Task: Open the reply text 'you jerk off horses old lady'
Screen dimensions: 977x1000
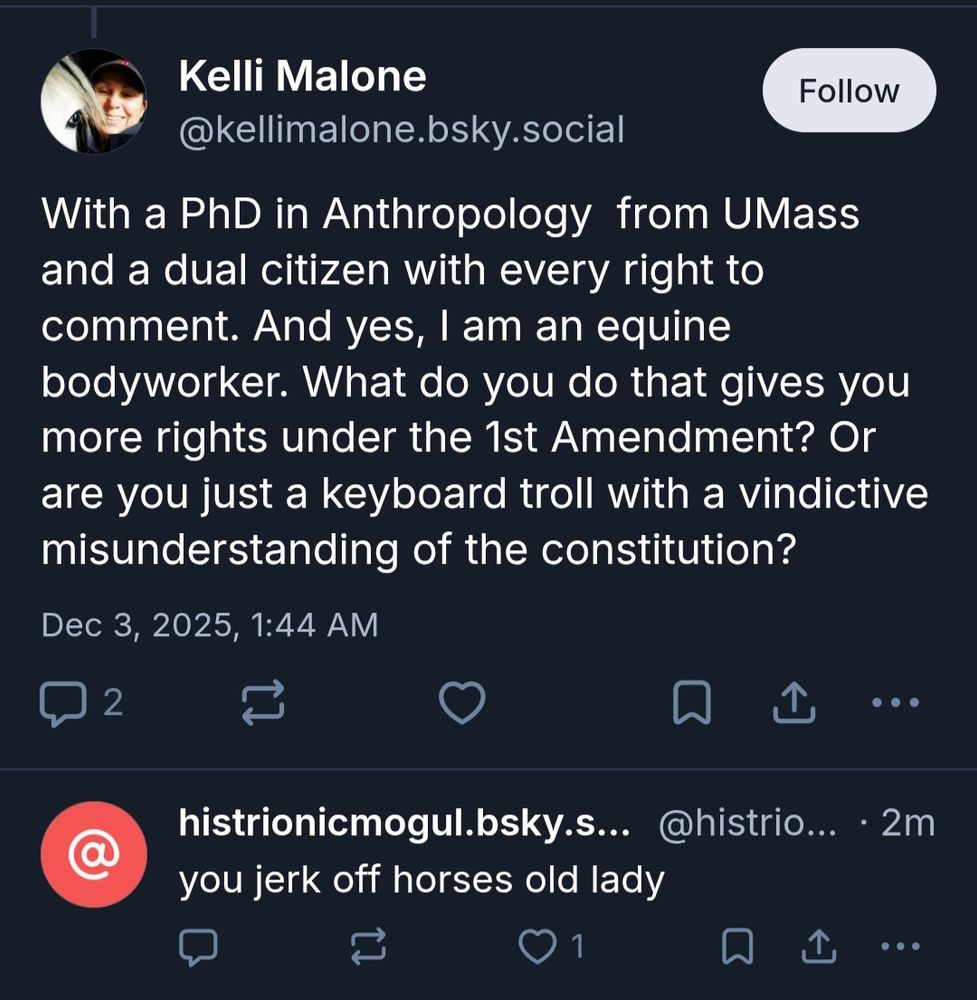Action: click(x=421, y=881)
